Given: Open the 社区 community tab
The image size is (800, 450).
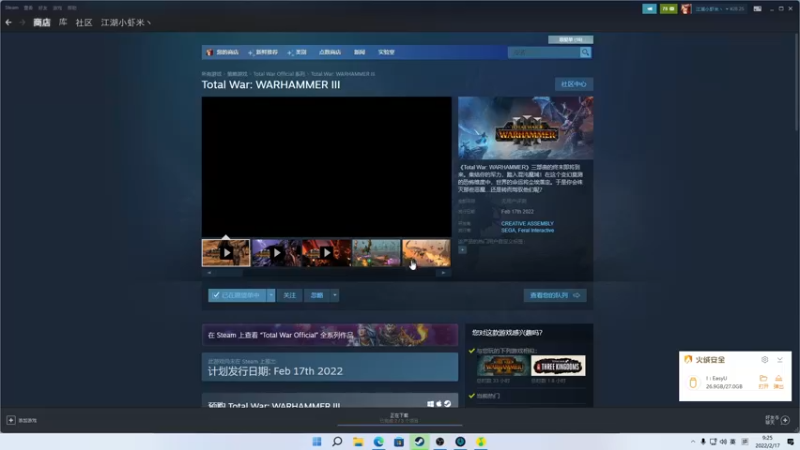Looking at the screenshot, I should point(84,22).
